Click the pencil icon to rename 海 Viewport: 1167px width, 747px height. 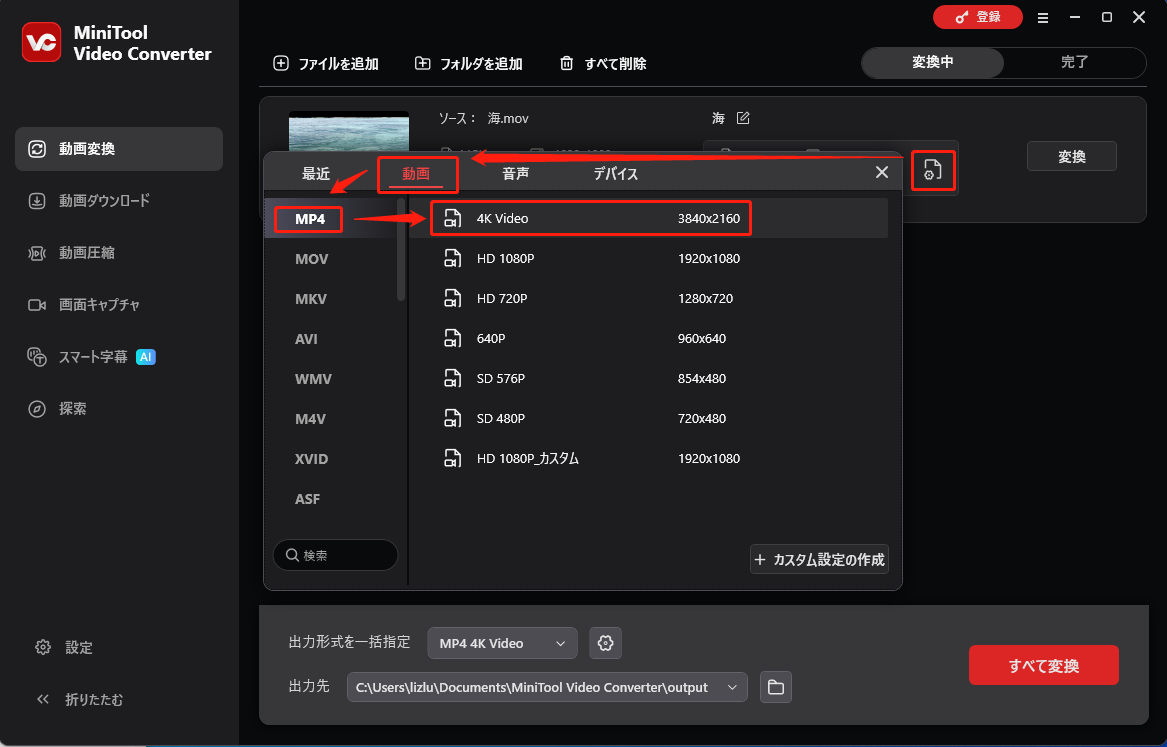741,117
